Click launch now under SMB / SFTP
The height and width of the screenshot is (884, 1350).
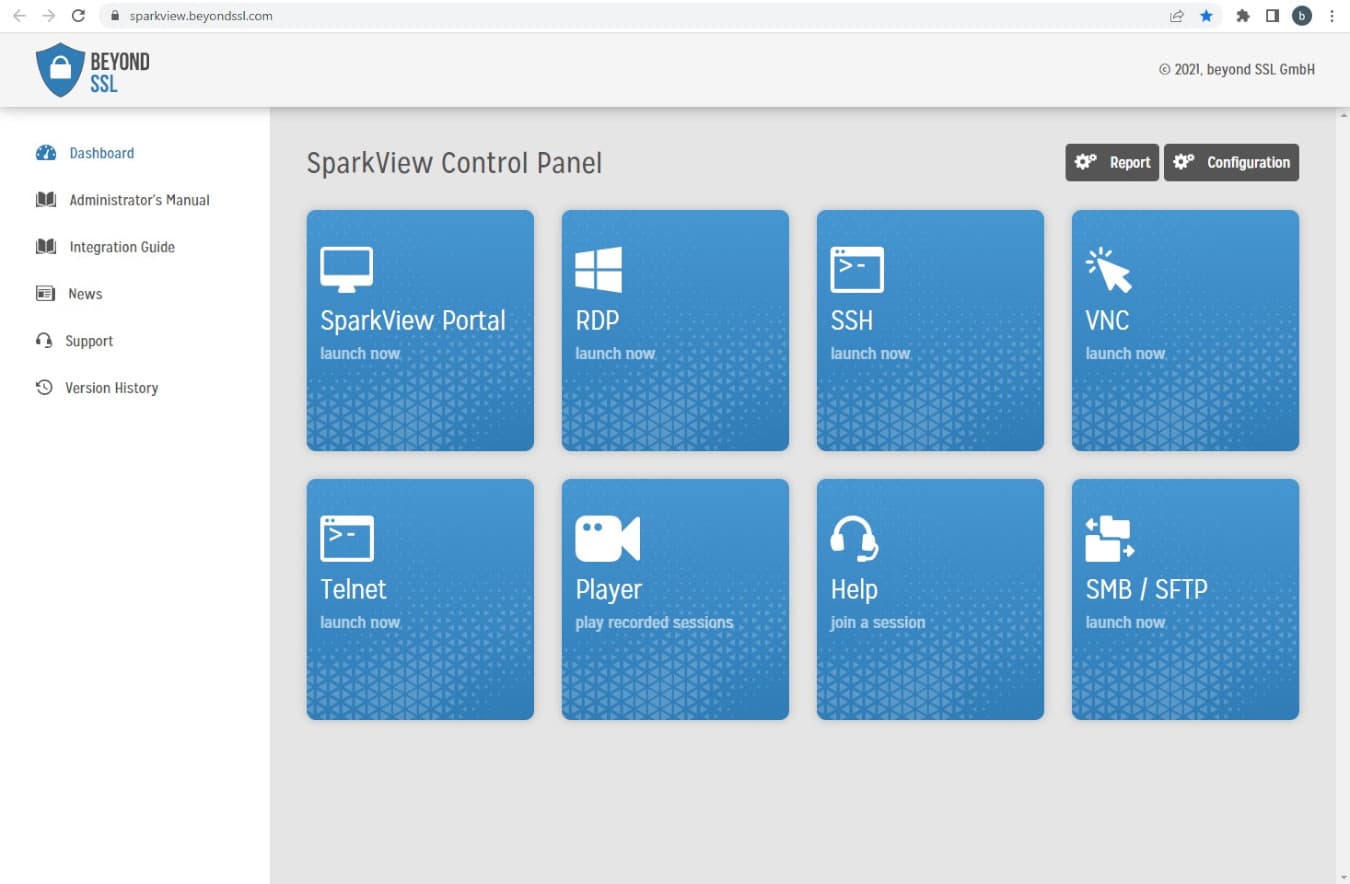(x=1125, y=622)
